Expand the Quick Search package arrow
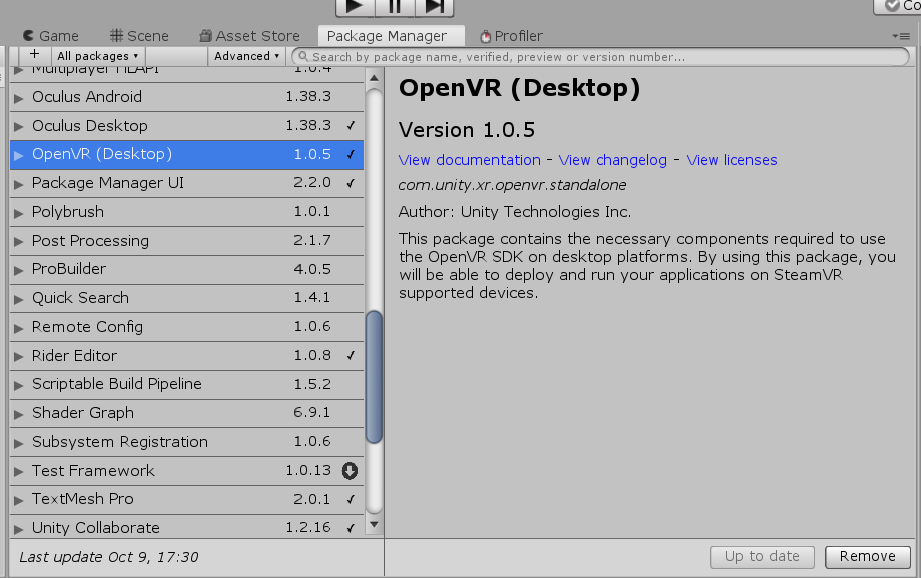921x578 pixels. coord(19,299)
